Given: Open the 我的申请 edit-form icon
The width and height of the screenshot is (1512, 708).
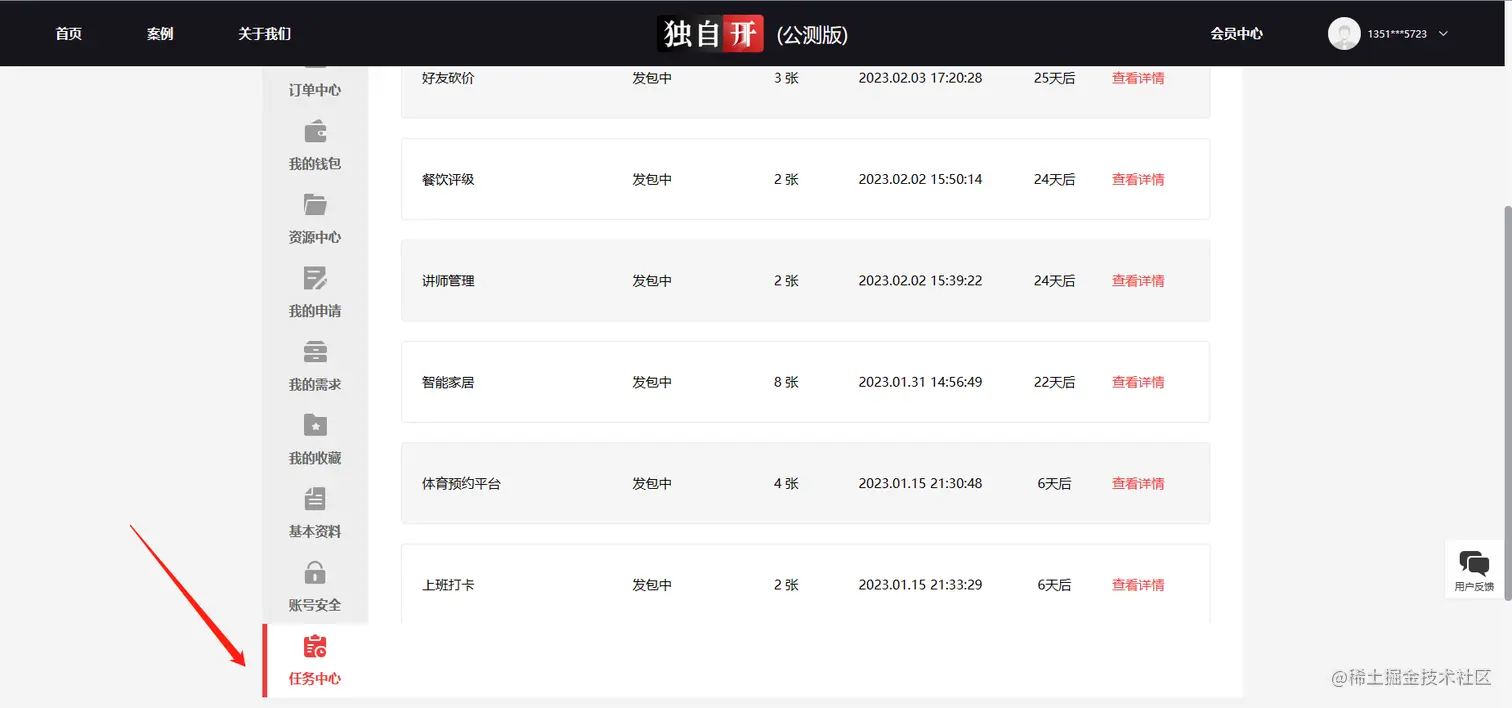Looking at the screenshot, I should click(x=315, y=279).
